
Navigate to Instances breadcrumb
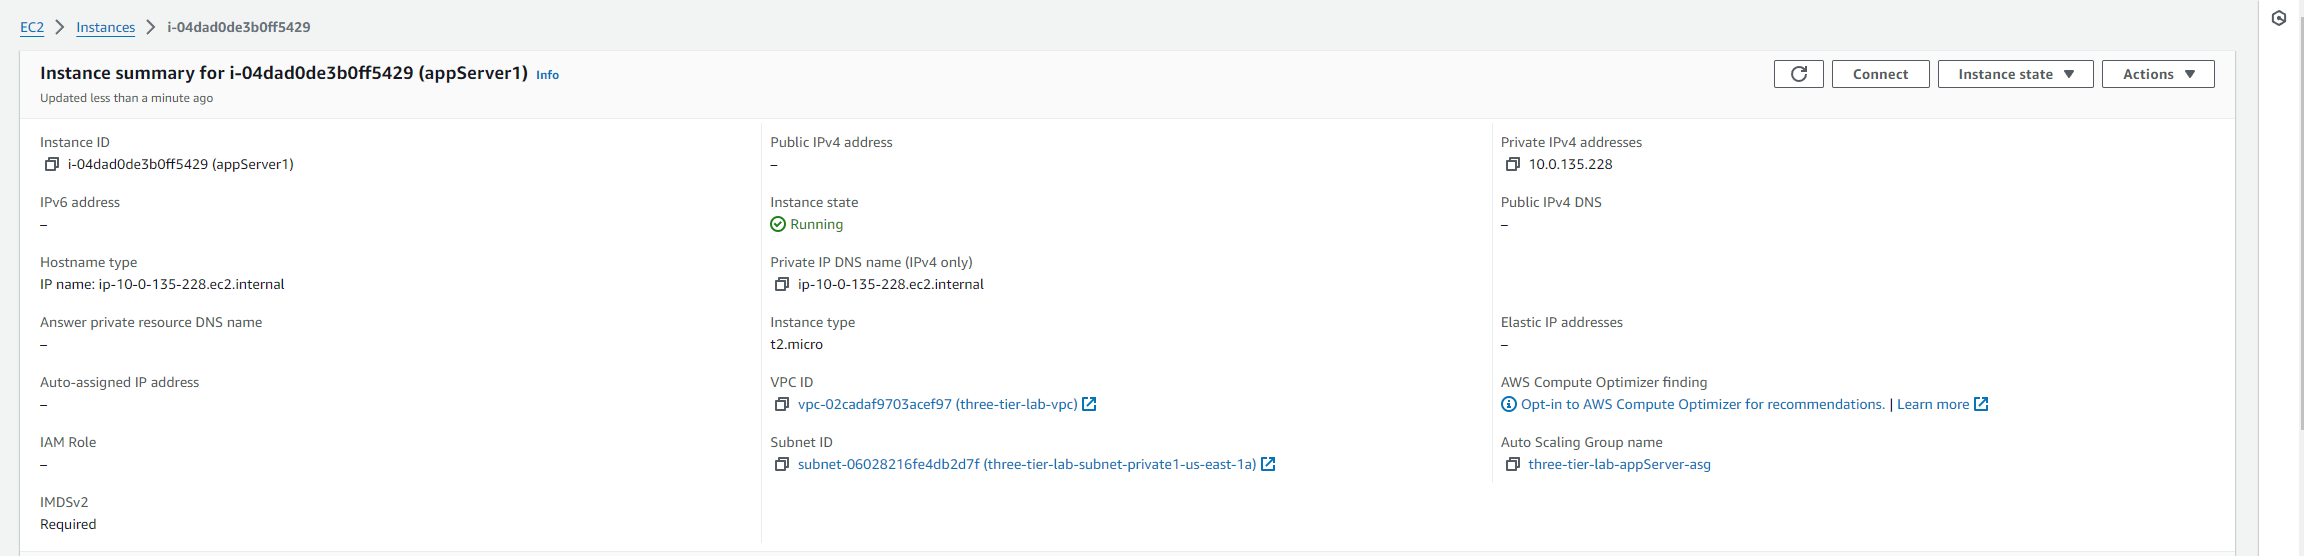point(105,27)
